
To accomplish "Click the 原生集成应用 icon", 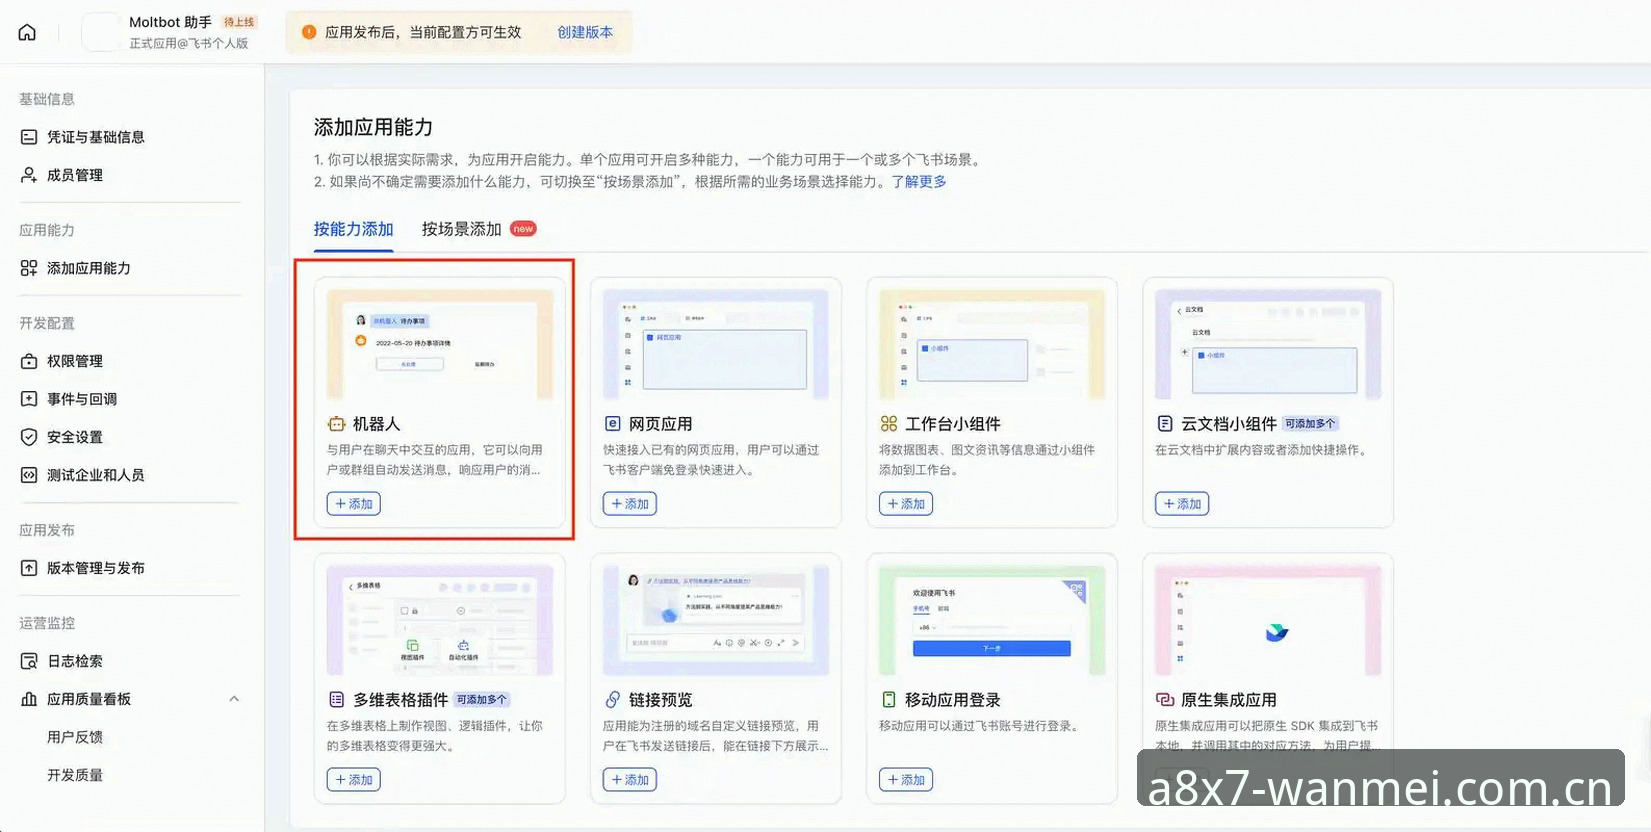I will [1164, 700].
